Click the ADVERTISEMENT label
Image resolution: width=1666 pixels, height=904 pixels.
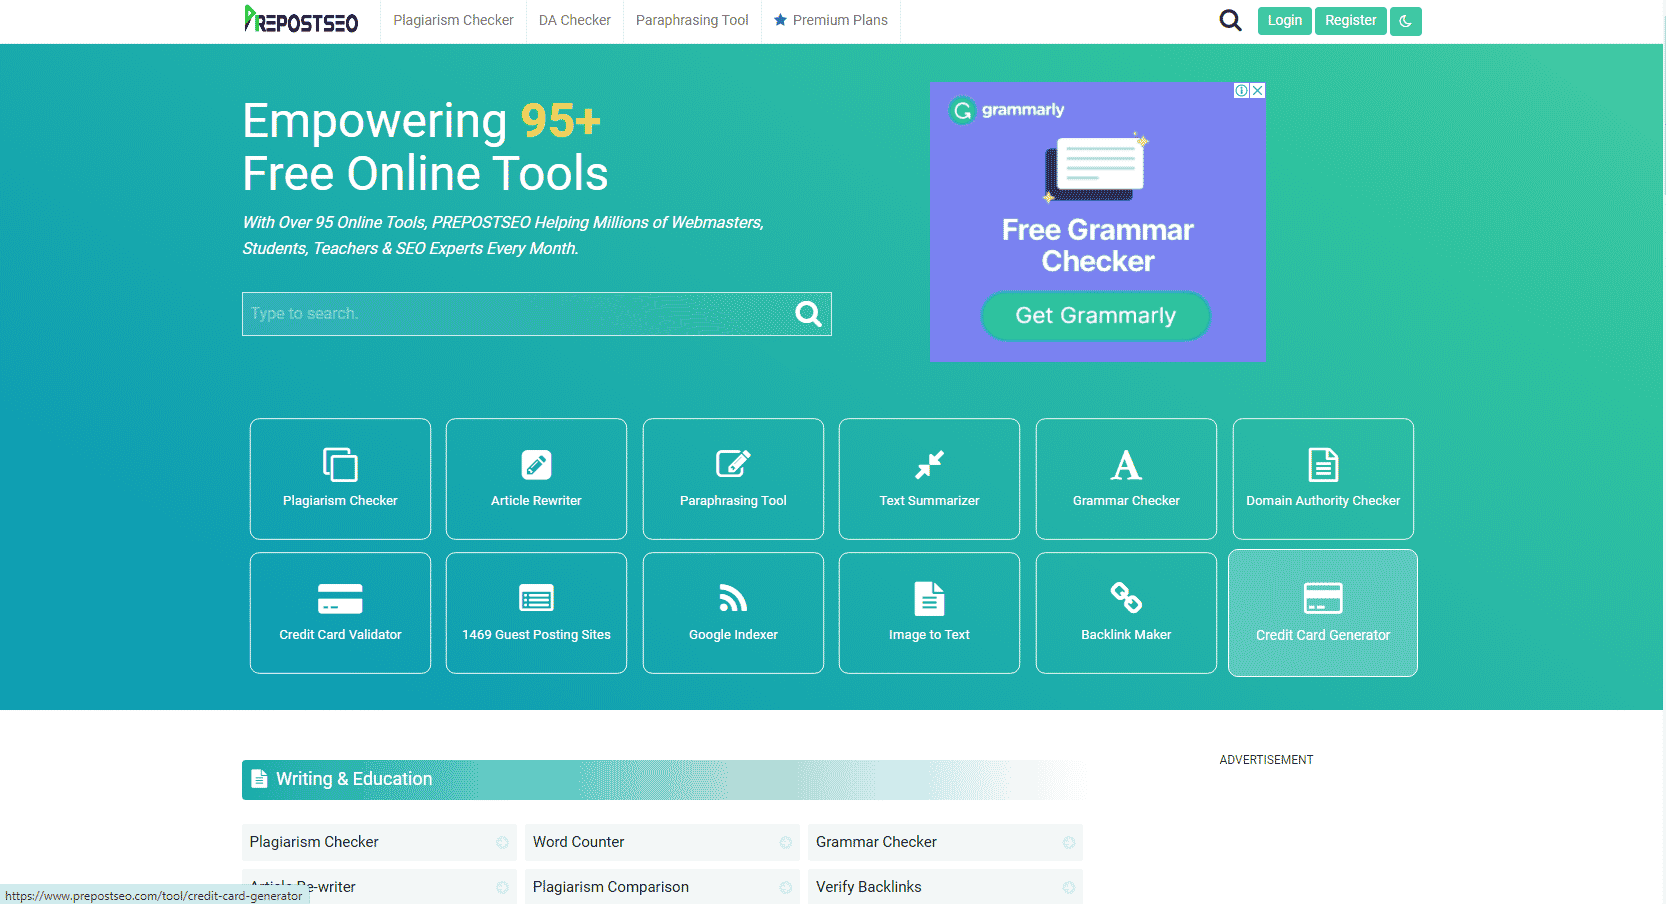pos(1266,760)
